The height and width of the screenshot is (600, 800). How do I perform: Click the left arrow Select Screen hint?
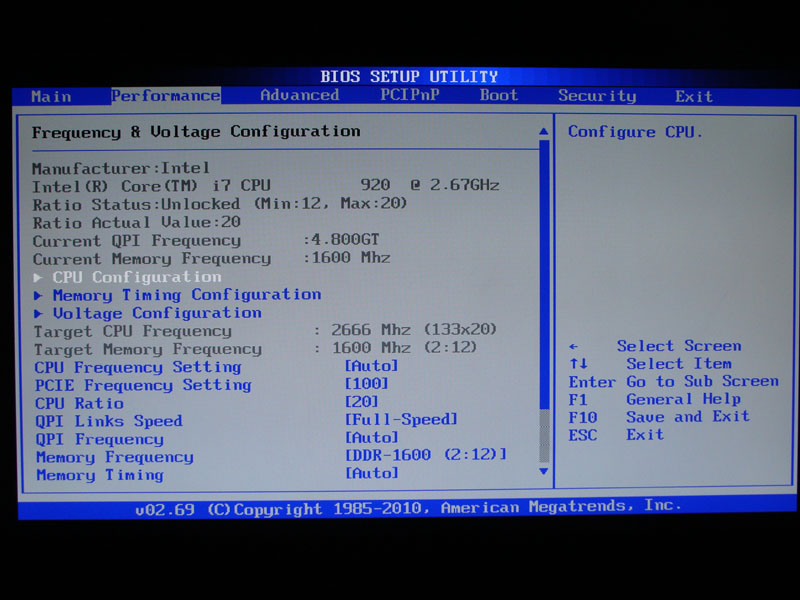pos(655,346)
